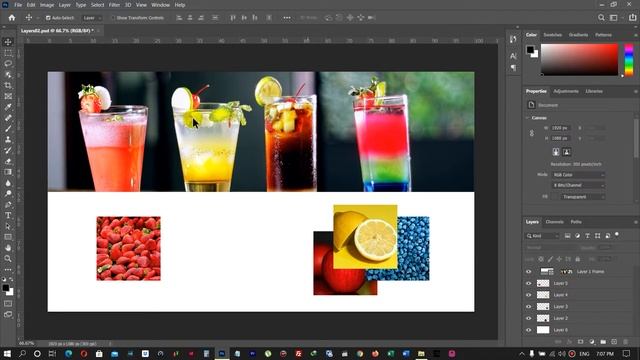Click the ENG language indicator in taskbar
The width and height of the screenshot is (640, 360).
click(x=584, y=353)
